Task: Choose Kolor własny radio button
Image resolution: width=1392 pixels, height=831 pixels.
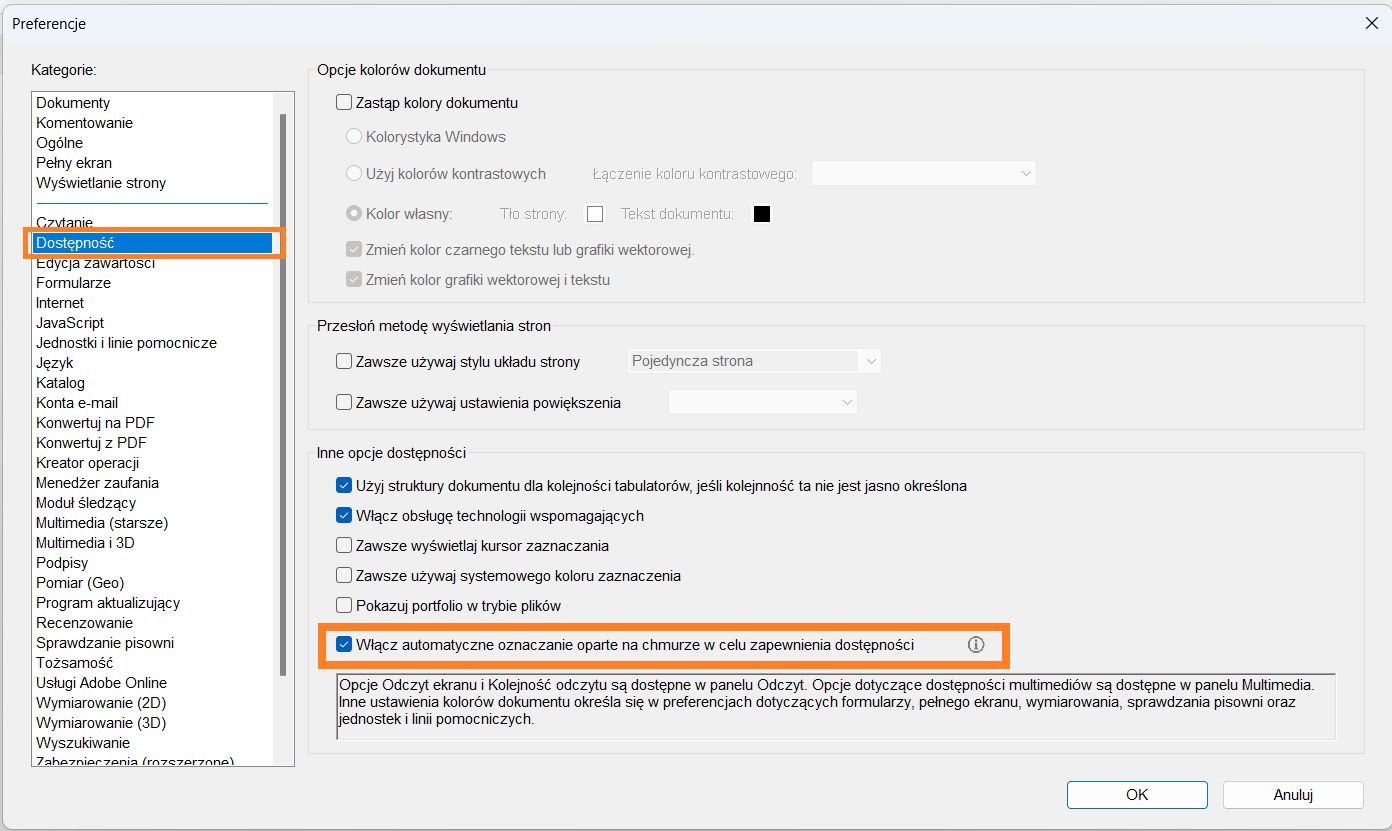Action: pyautogui.click(x=353, y=214)
